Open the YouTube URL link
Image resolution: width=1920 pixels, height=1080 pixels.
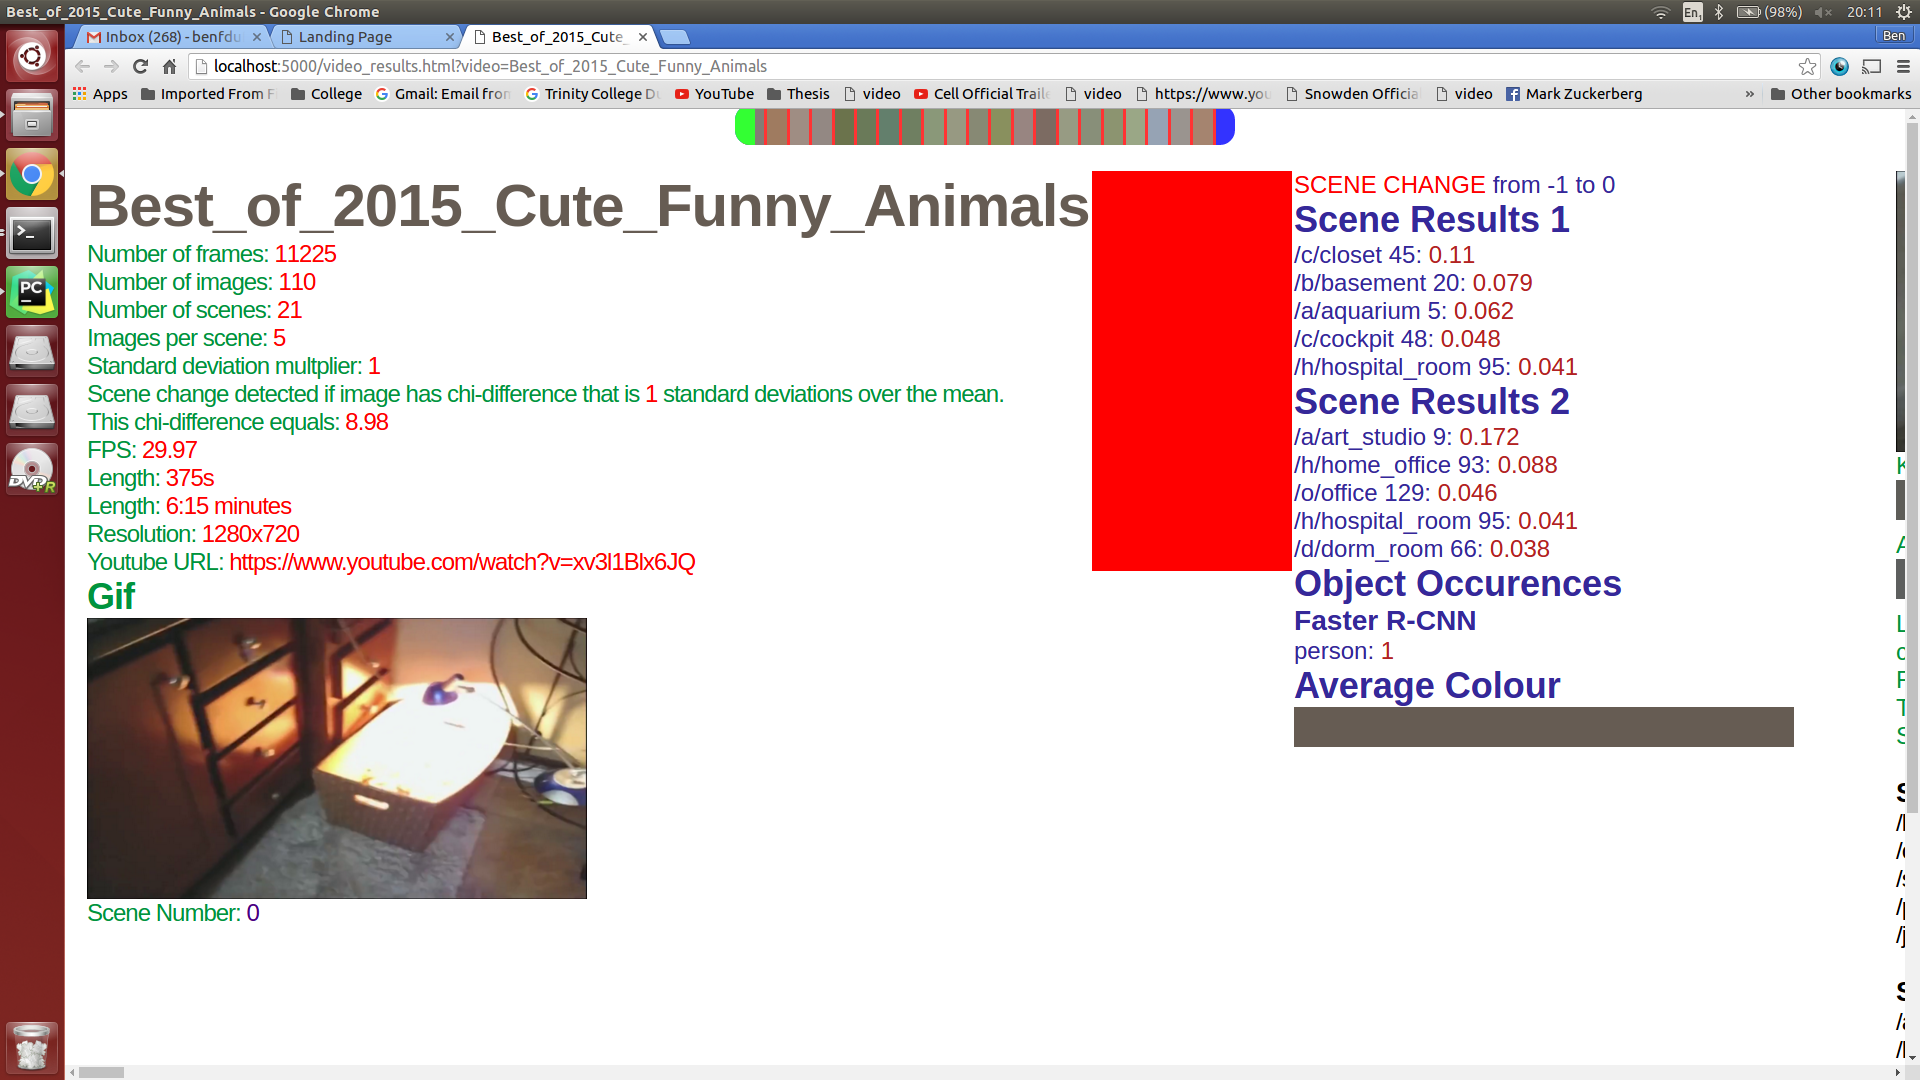click(462, 562)
